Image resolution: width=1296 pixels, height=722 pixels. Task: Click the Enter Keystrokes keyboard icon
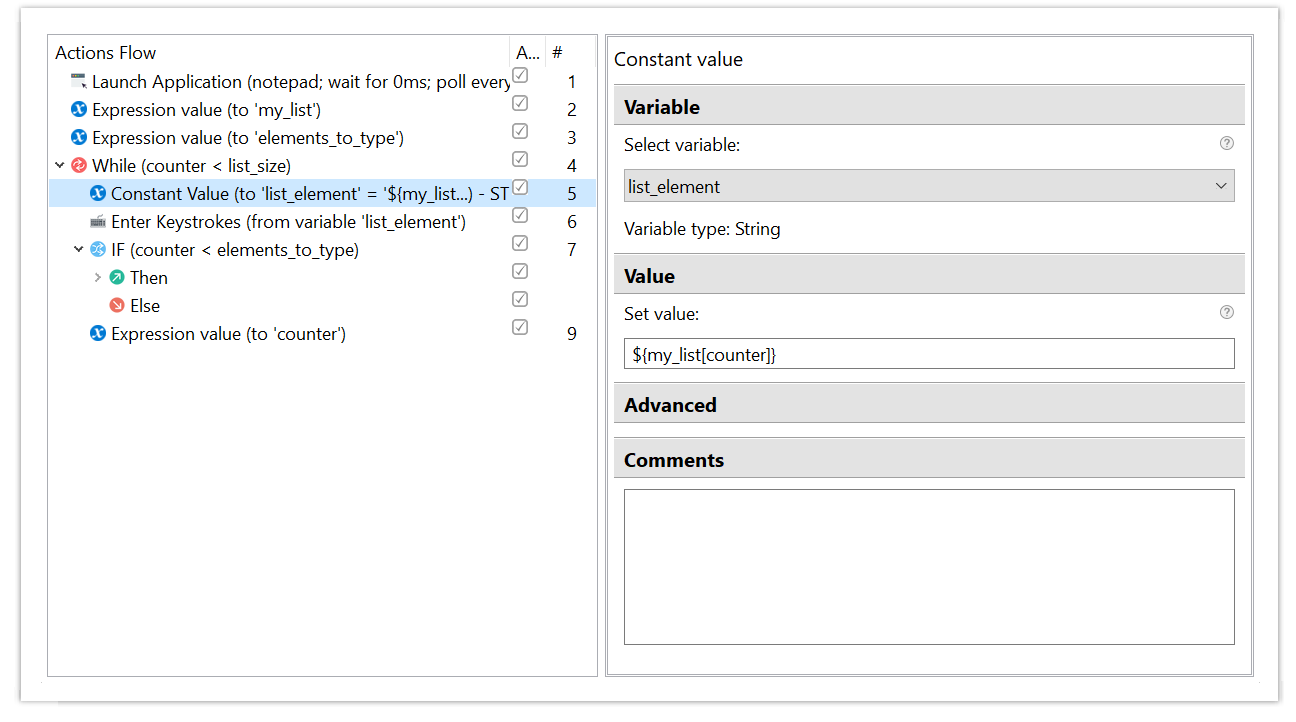pos(98,221)
